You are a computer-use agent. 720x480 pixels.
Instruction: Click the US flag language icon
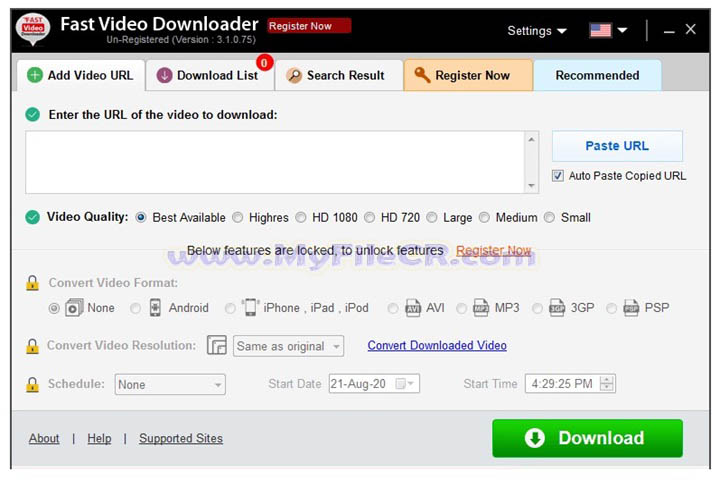600,30
